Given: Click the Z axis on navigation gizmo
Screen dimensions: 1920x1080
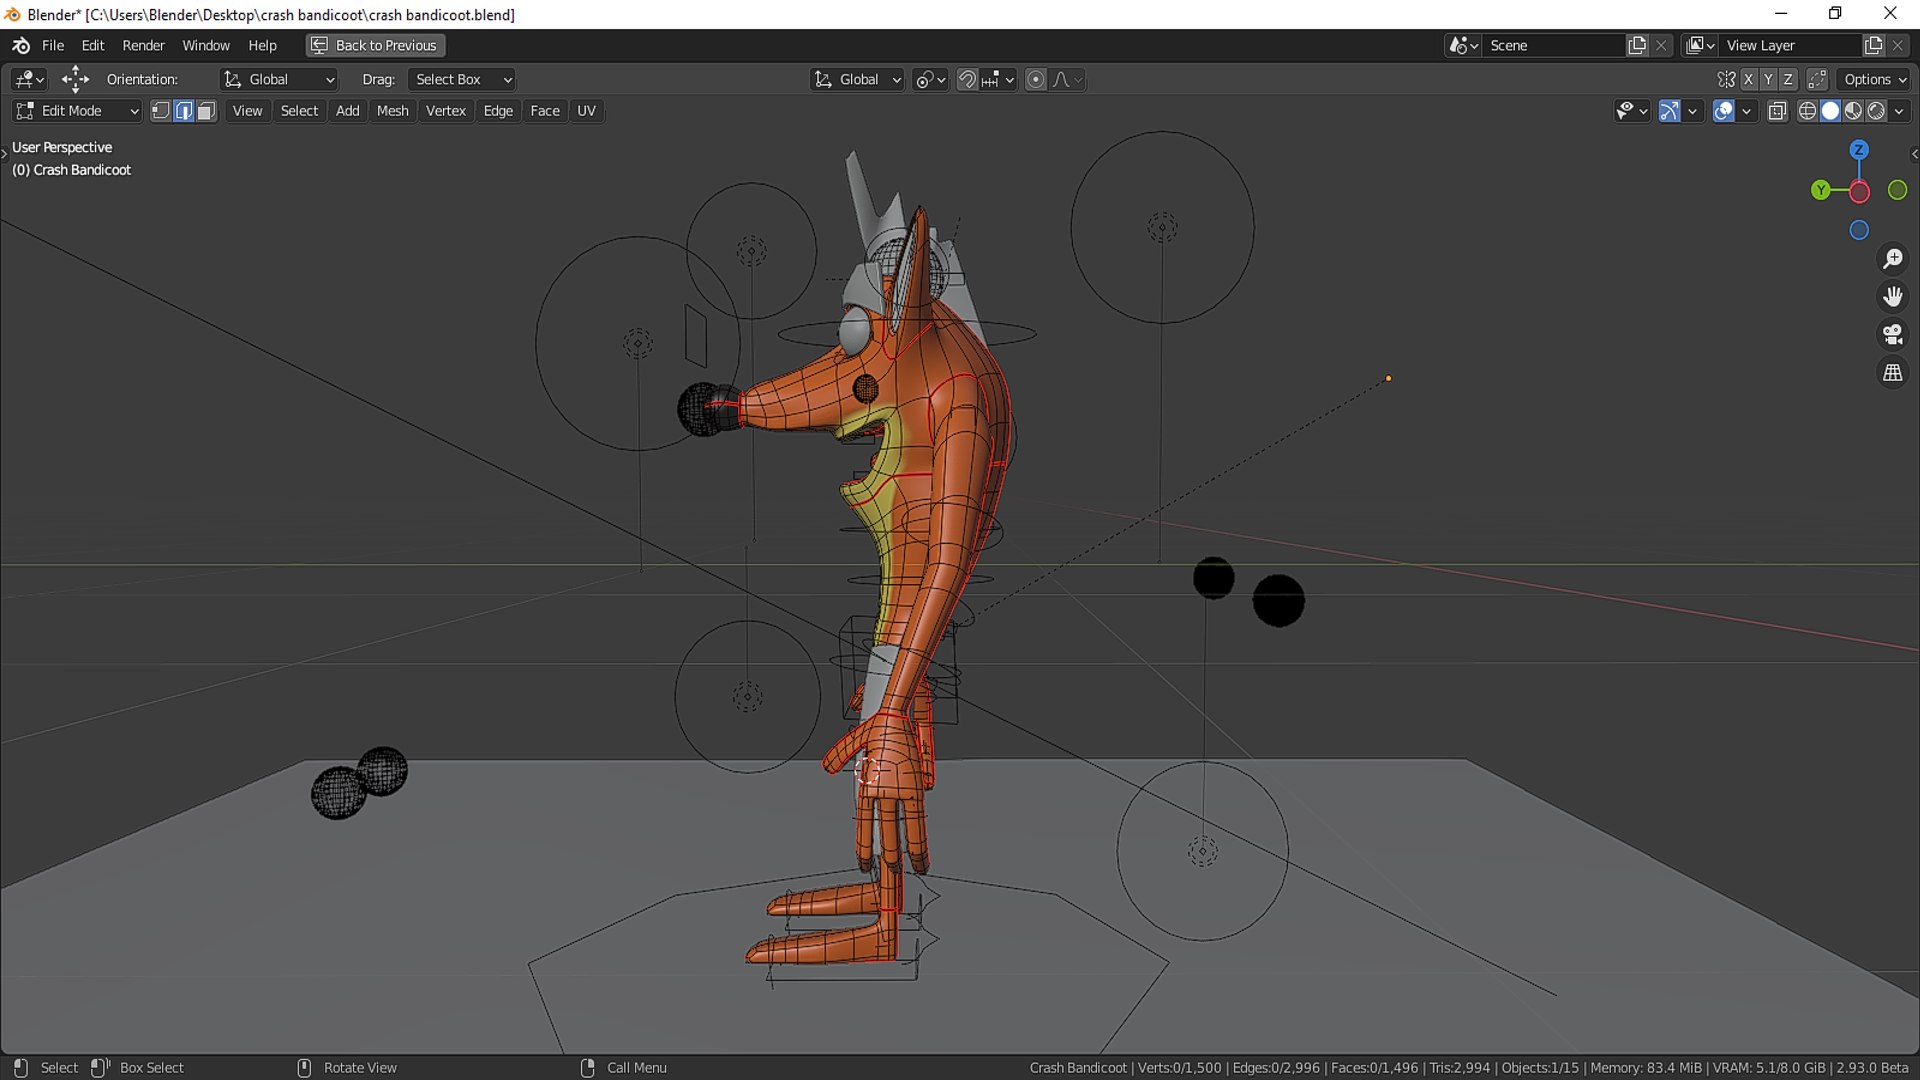Looking at the screenshot, I should point(1859,150).
